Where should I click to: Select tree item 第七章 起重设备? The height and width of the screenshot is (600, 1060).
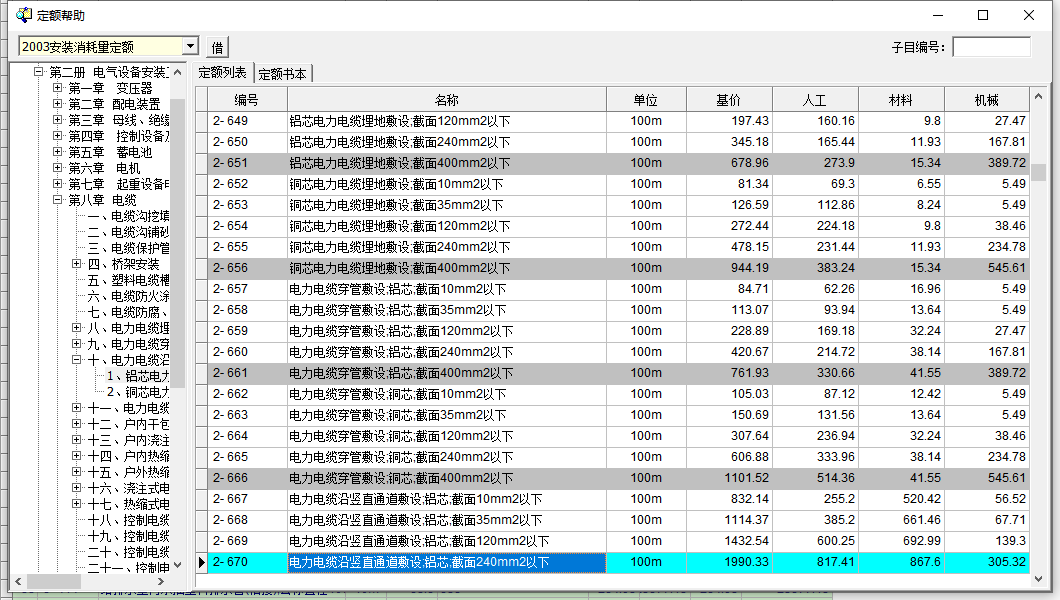[x=119, y=184]
